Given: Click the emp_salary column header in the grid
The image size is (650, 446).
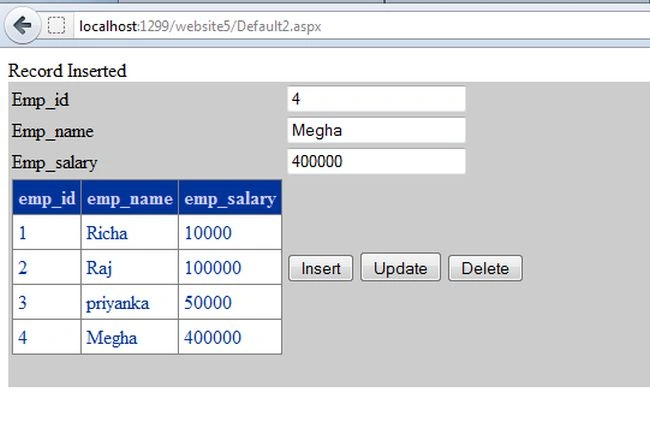Looking at the screenshot, I should (230, 198).
